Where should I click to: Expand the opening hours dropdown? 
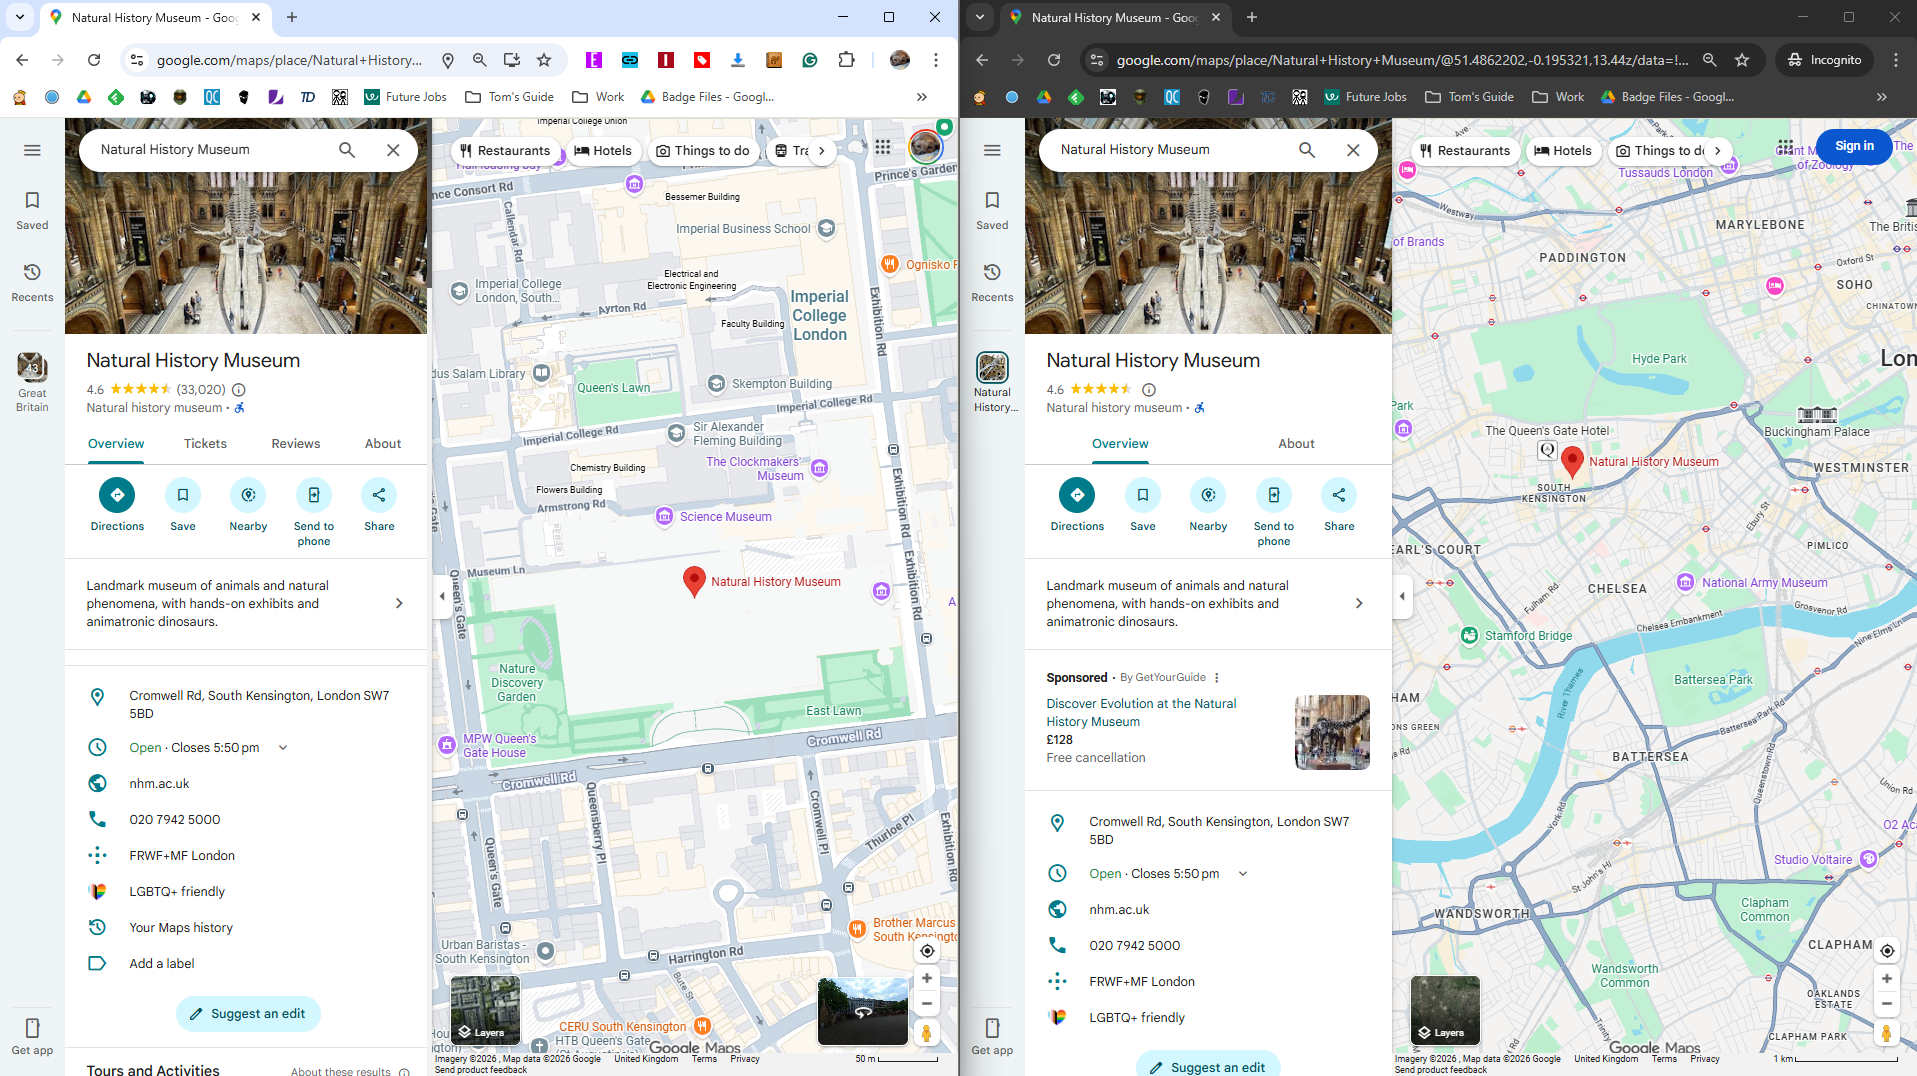tap(283, 747)
